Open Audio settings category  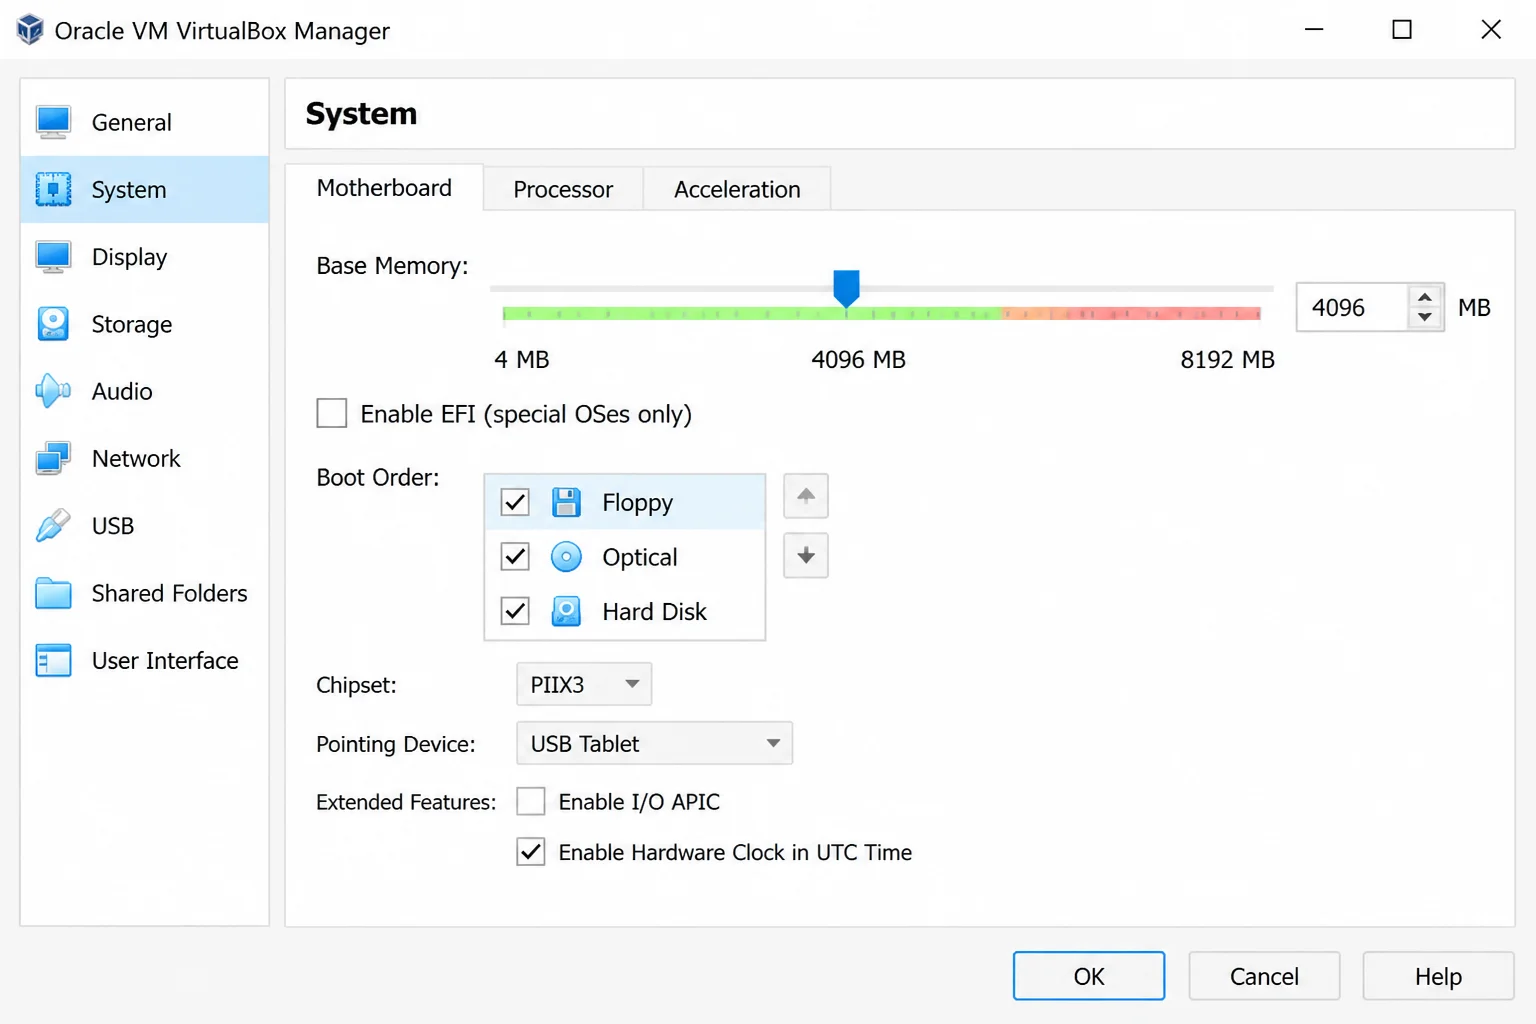(145, 391)
